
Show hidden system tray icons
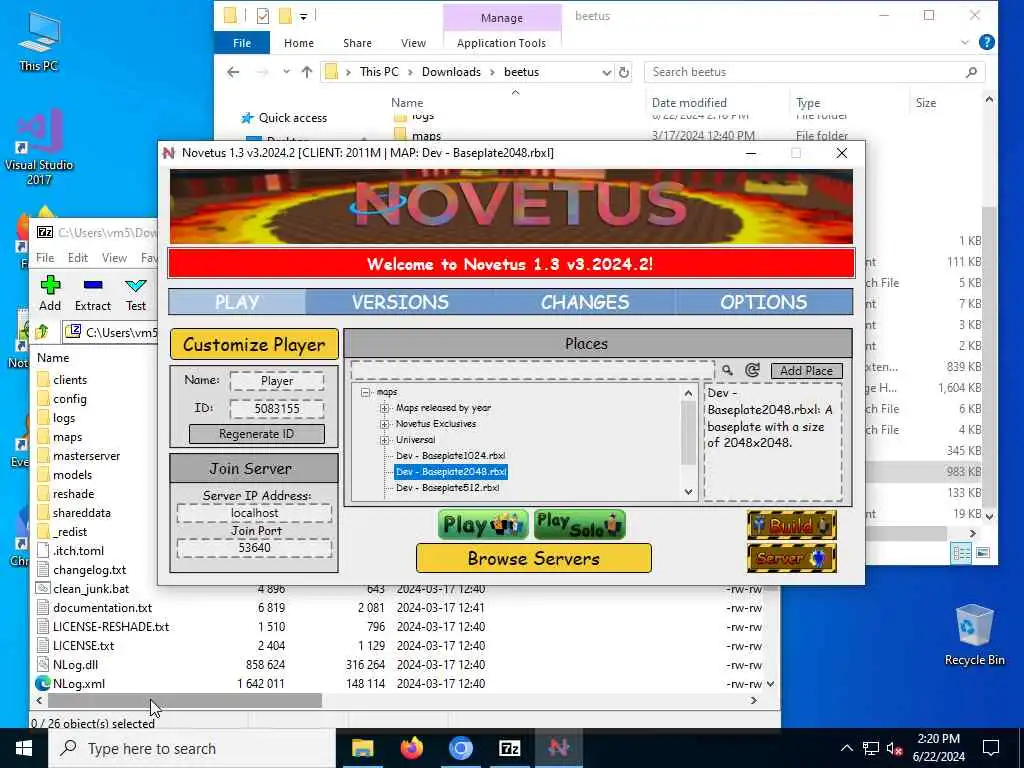tap(846, 748)
